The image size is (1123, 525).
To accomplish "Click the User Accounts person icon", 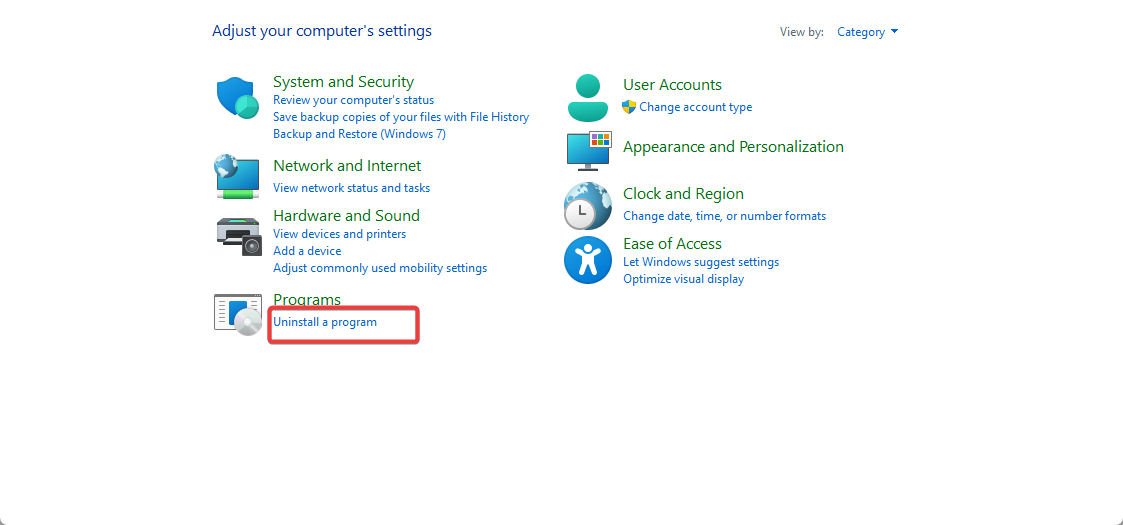I will coord(588,97).
